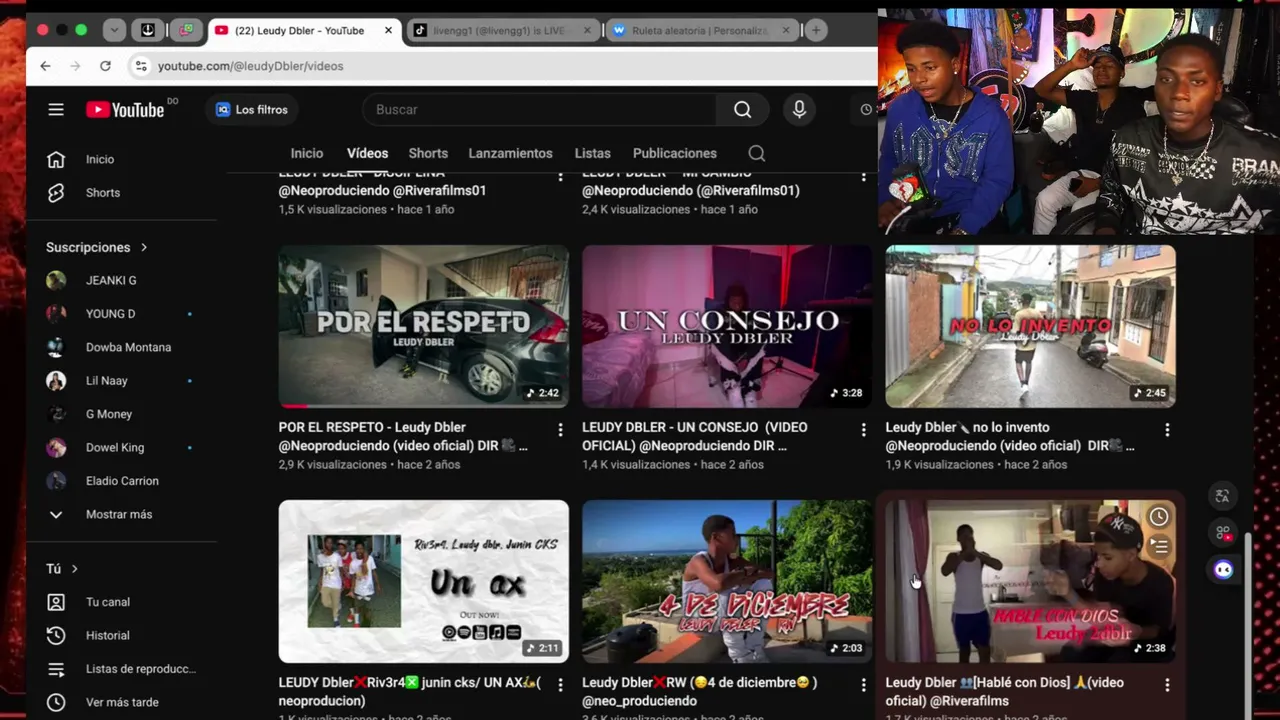The image size is (1280, 720).
Task: Play the Un AX video thumbnail
Action: 424,581
